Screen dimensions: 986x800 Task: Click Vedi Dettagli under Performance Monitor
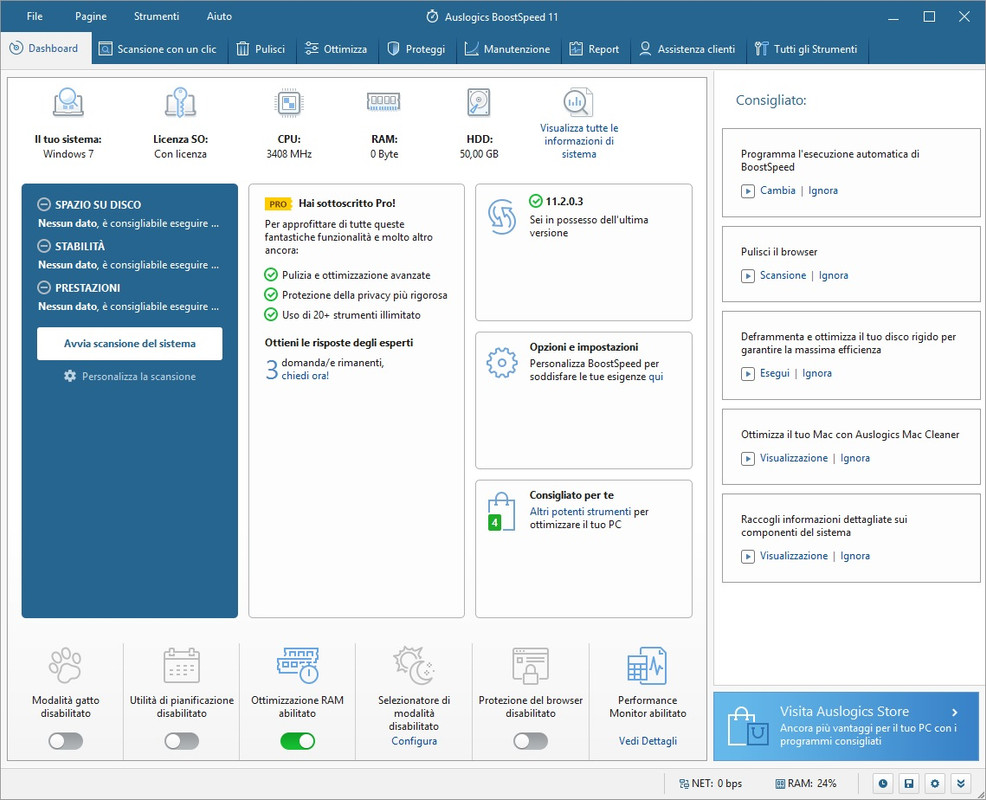pyautogui.click(x=648, y=741)
